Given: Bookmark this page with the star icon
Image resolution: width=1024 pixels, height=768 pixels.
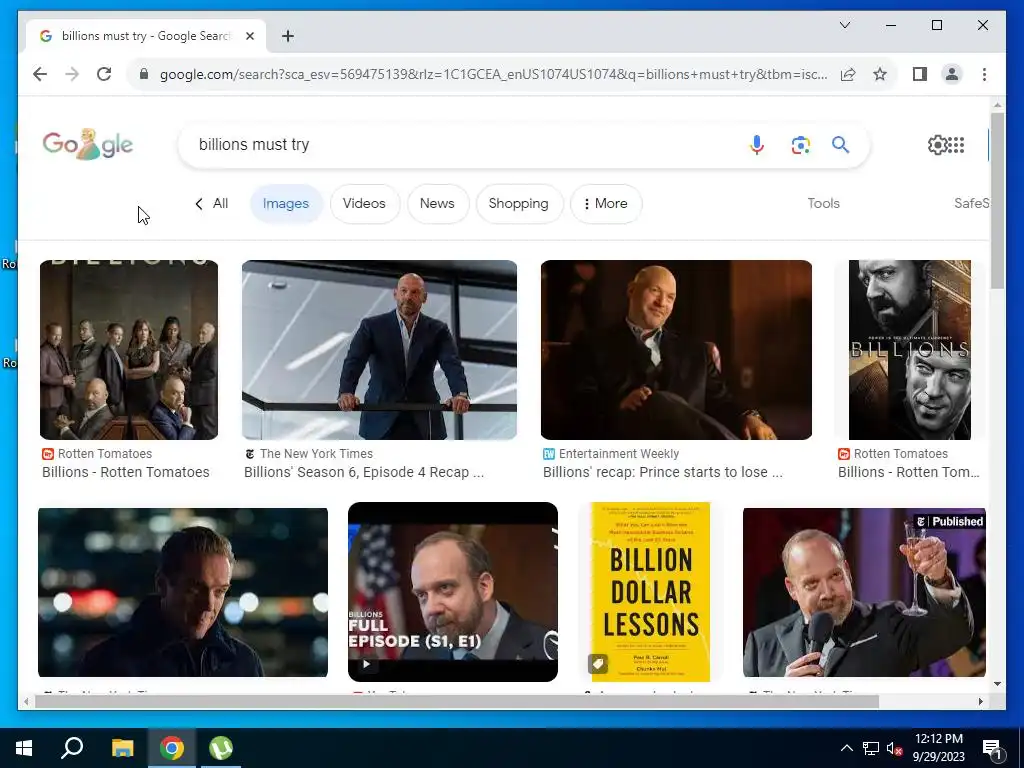Looking at the screenshot, I should pos(880,74).
